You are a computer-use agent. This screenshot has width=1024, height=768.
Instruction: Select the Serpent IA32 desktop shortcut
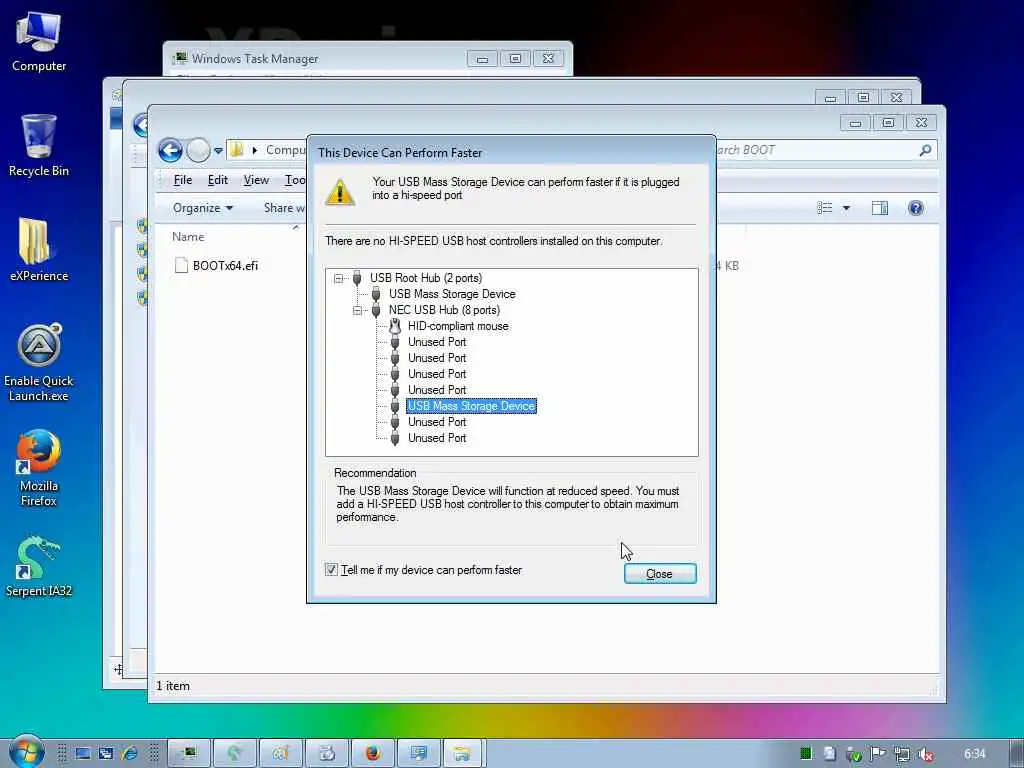pyautogui.click(x=39, y=566)
